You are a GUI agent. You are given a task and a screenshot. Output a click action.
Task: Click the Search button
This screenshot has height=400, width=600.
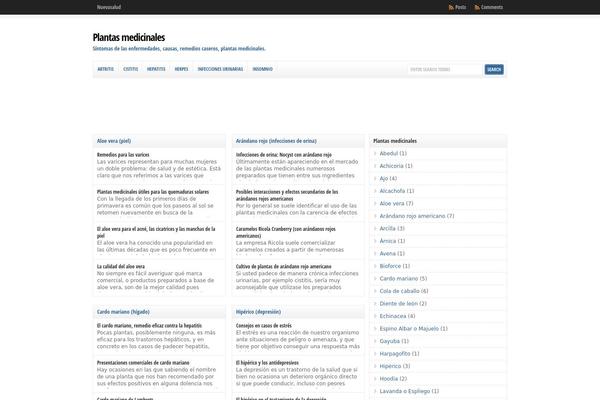[494, 70]
